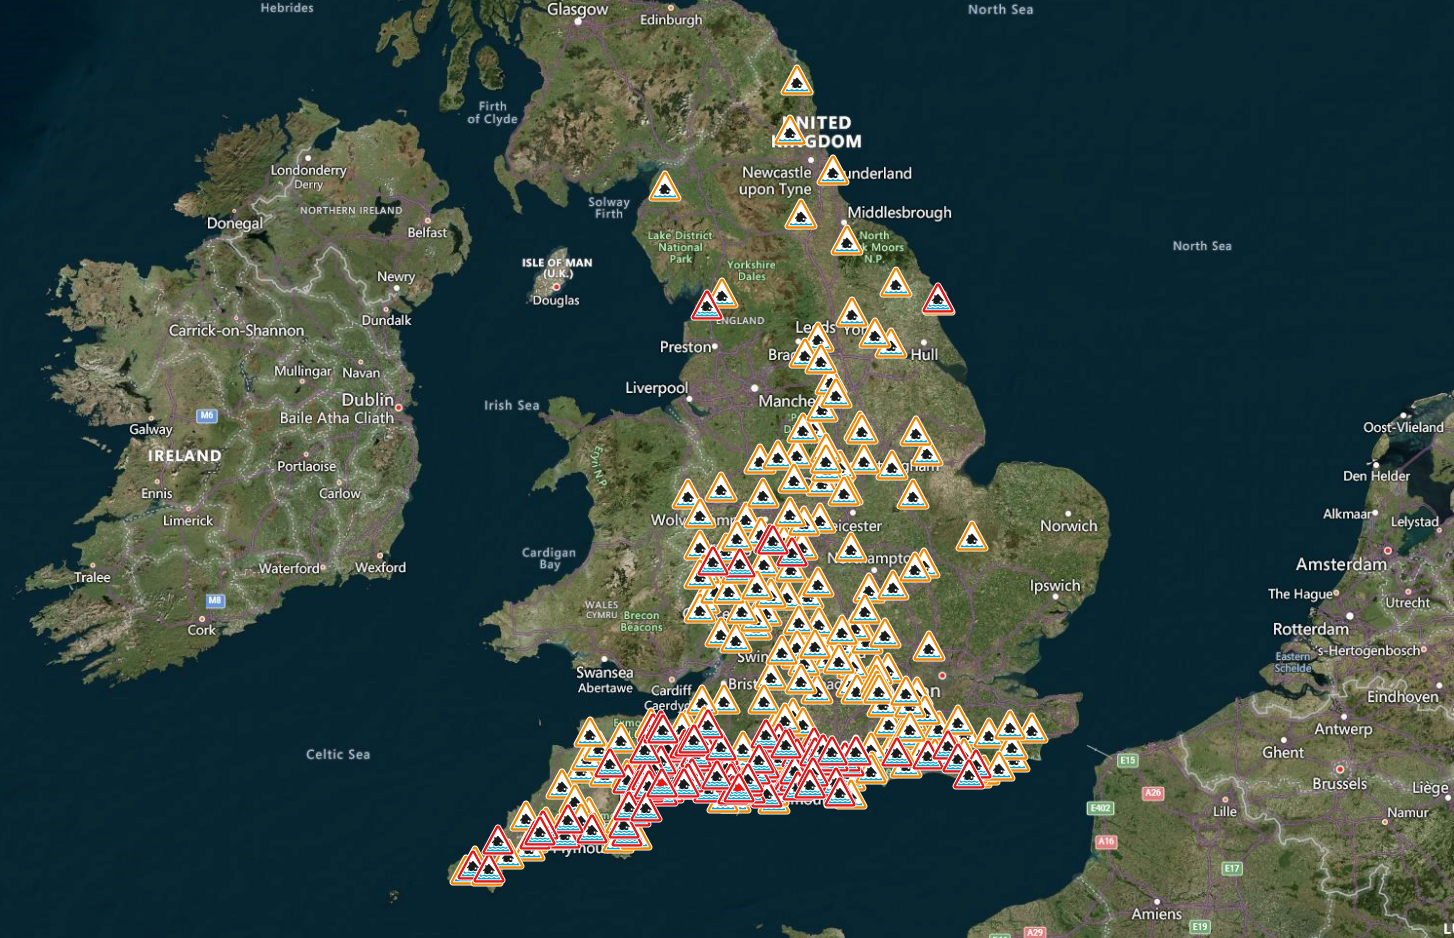Select the Norwich city label
This screenshot has height=938, width=1454.
pyautogui.click(x=1068, y=526)
